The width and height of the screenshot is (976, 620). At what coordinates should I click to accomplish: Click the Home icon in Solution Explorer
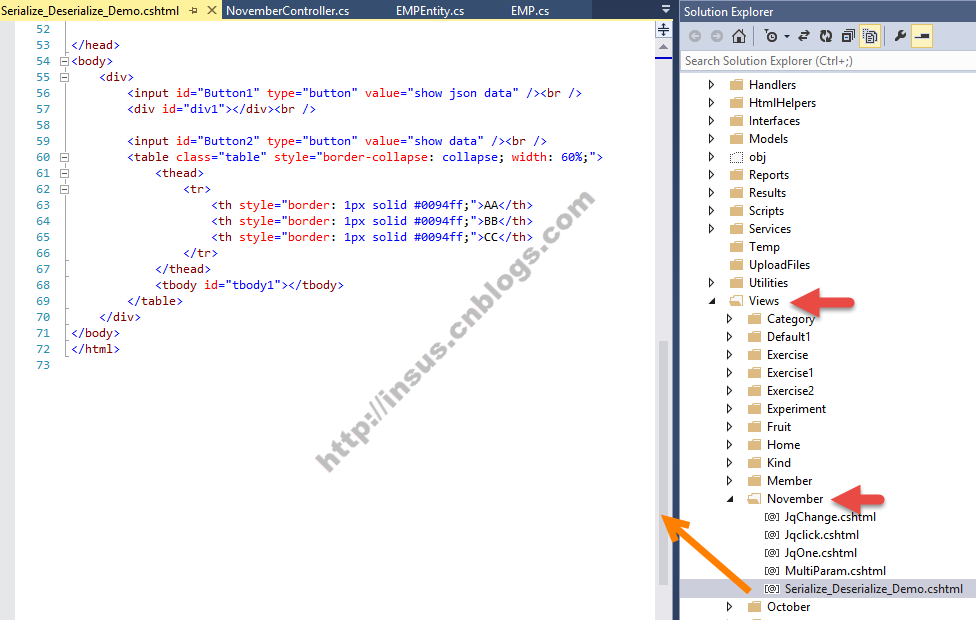[739, 37]
